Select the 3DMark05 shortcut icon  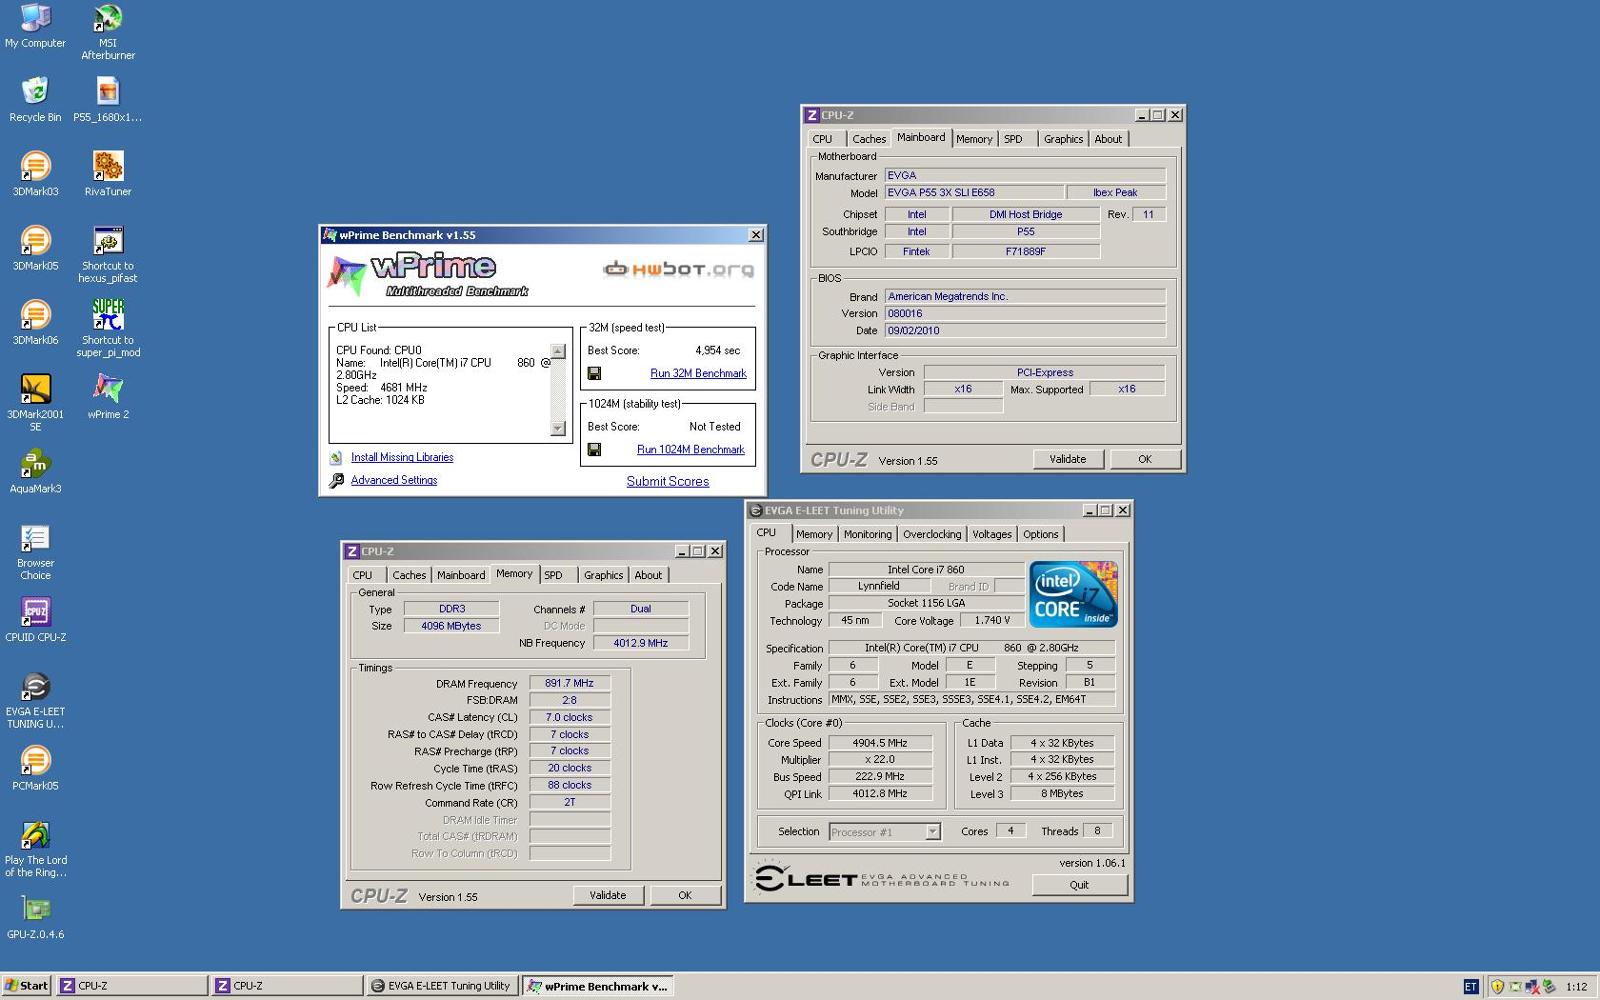[x=35, y=247]
